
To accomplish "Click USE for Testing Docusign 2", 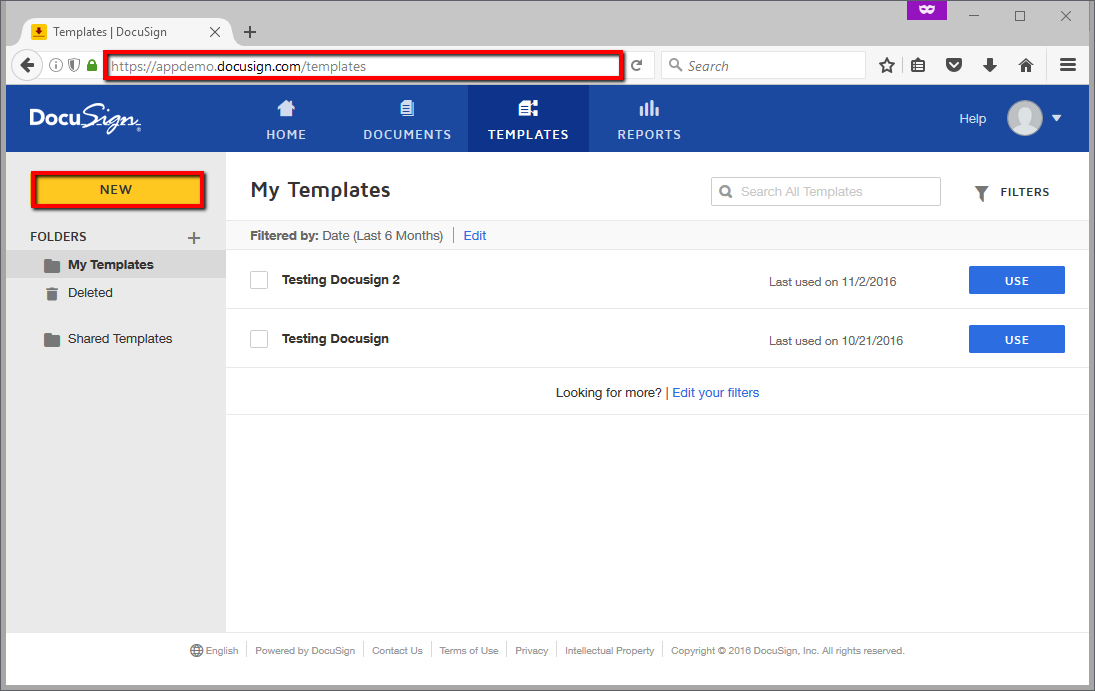I will pos(1016,281).
